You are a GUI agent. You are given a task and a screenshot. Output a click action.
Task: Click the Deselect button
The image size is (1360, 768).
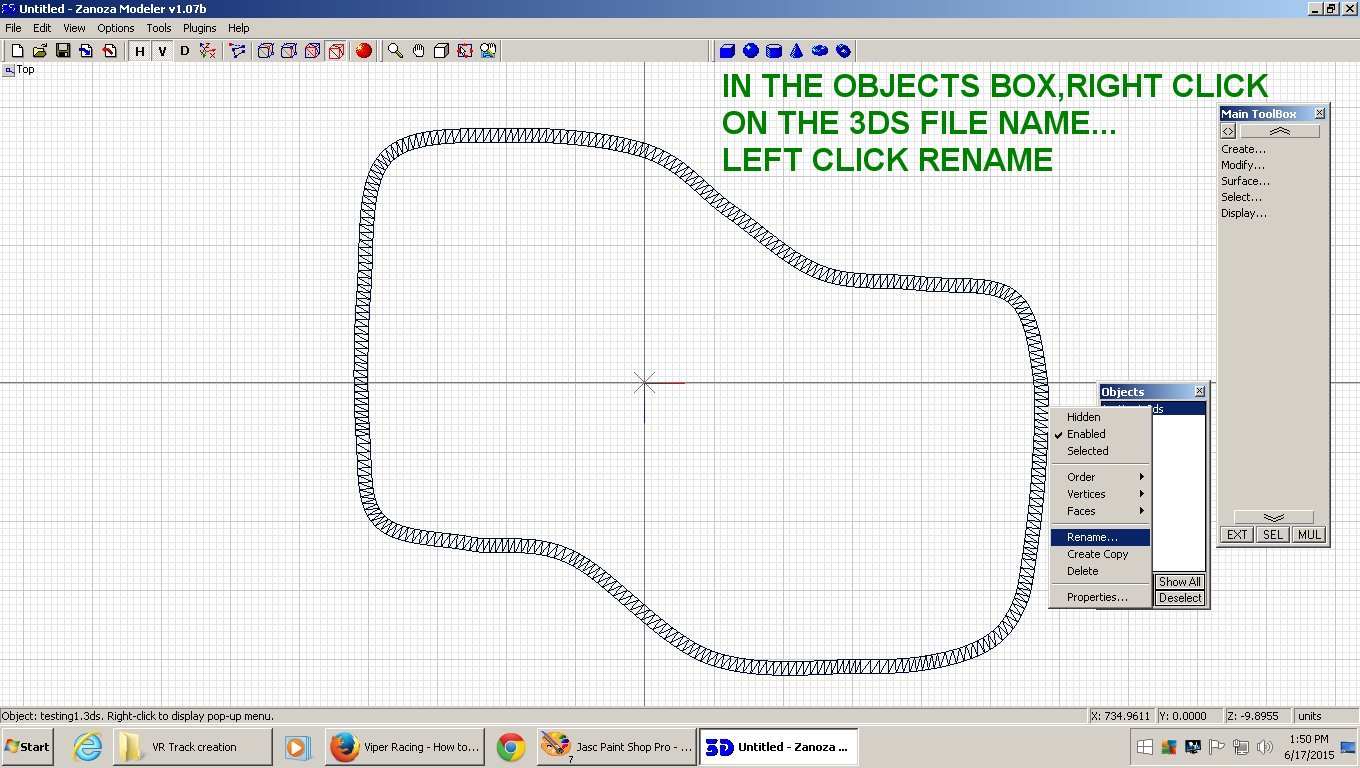[x=1180, y=598]
